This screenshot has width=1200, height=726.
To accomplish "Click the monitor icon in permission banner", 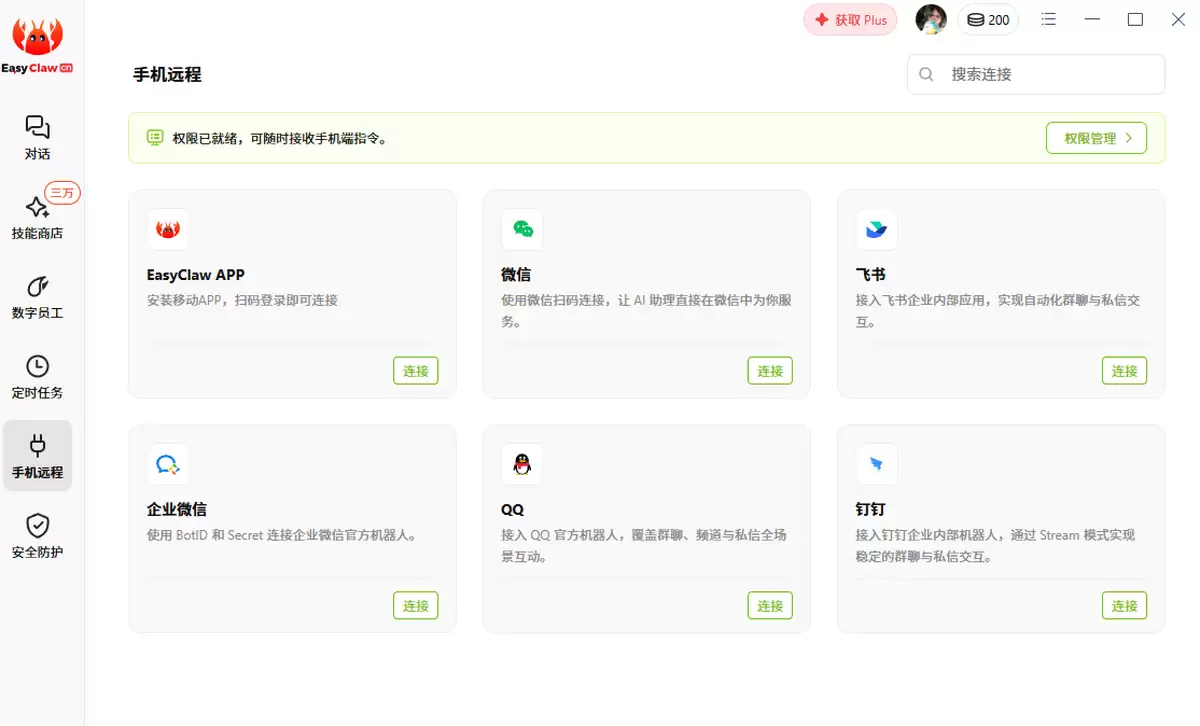I will point(155,138).
